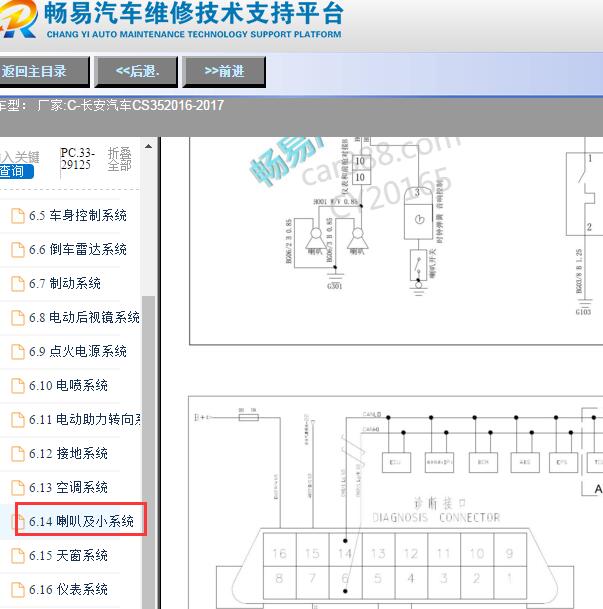Viewport: 603px width, 609px height.
Task: Click the page icon beside 6.15 天窗系统
Action: [17, 555]
